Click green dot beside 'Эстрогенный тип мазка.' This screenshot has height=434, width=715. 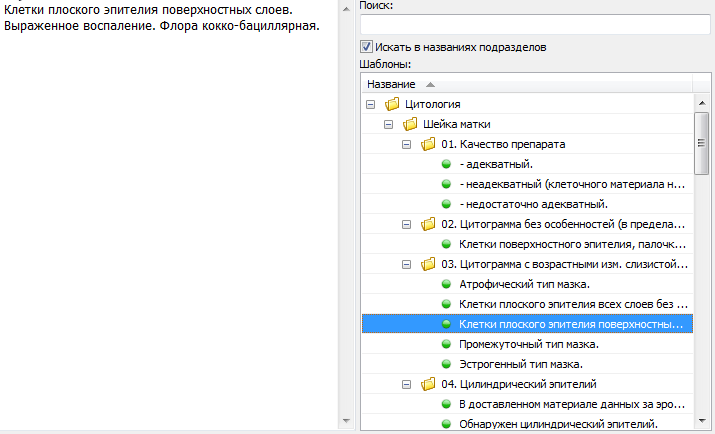pos(446,364)
